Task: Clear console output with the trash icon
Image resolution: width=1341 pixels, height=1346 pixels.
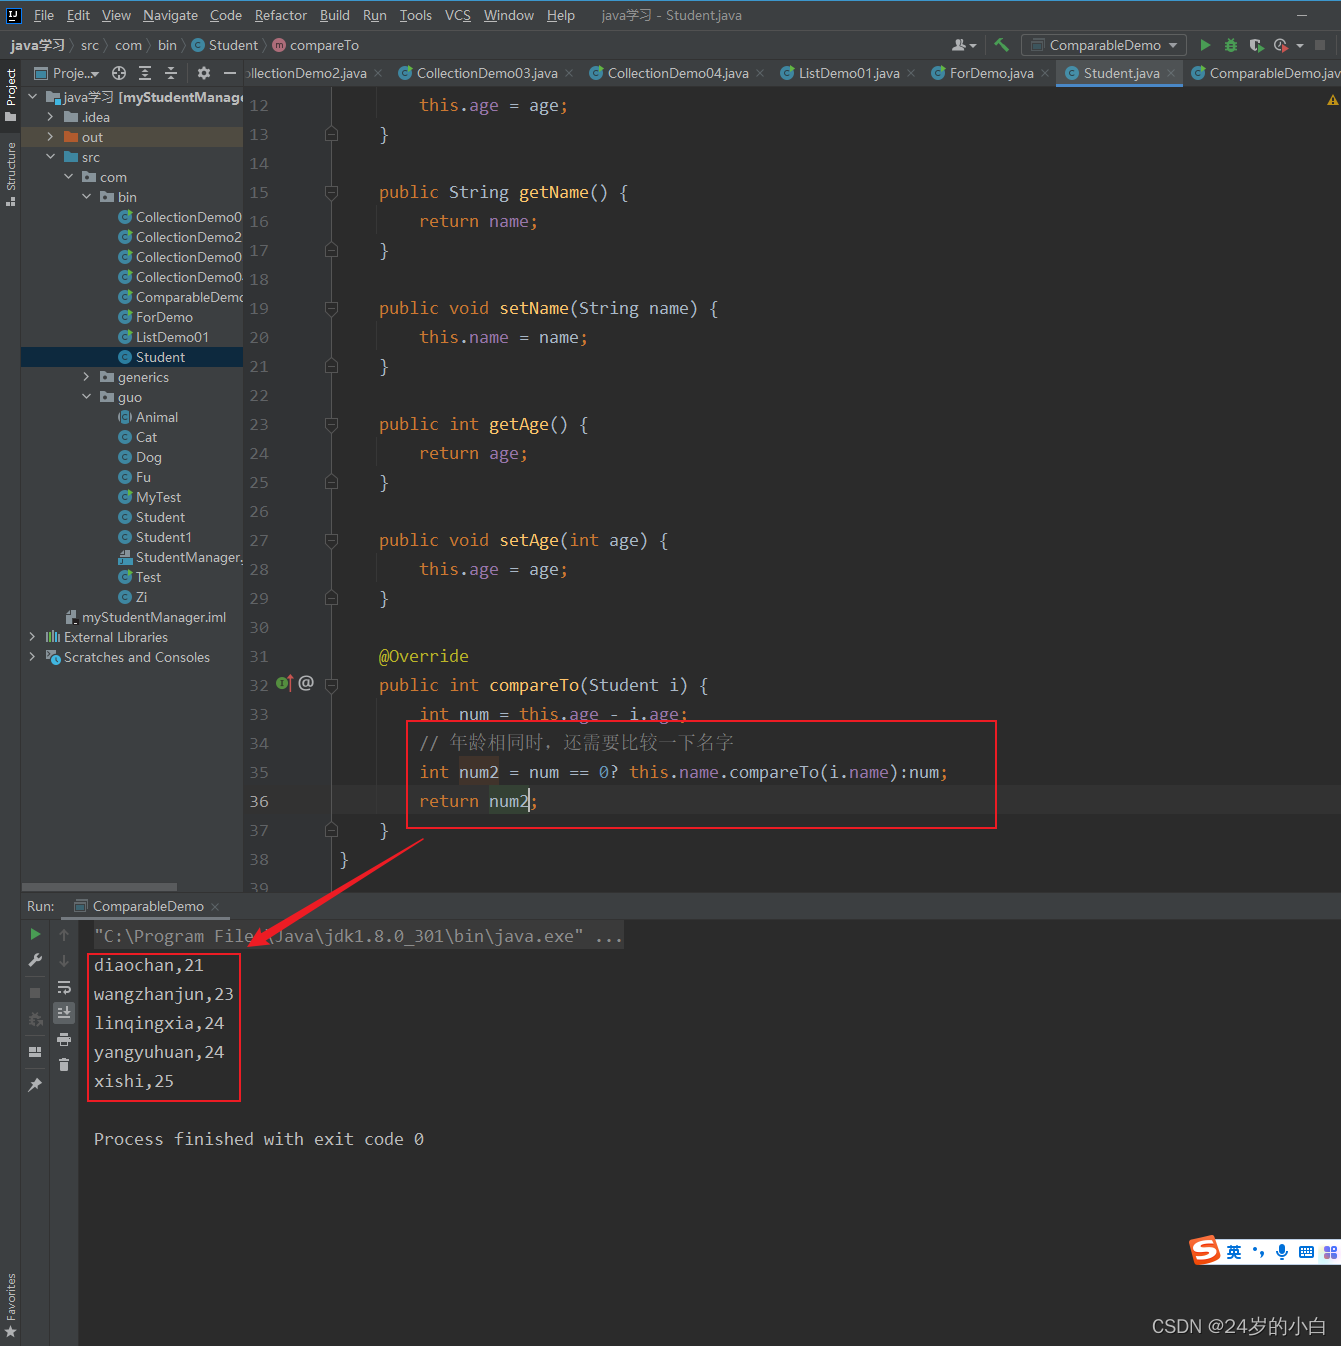Action: 64,1065
